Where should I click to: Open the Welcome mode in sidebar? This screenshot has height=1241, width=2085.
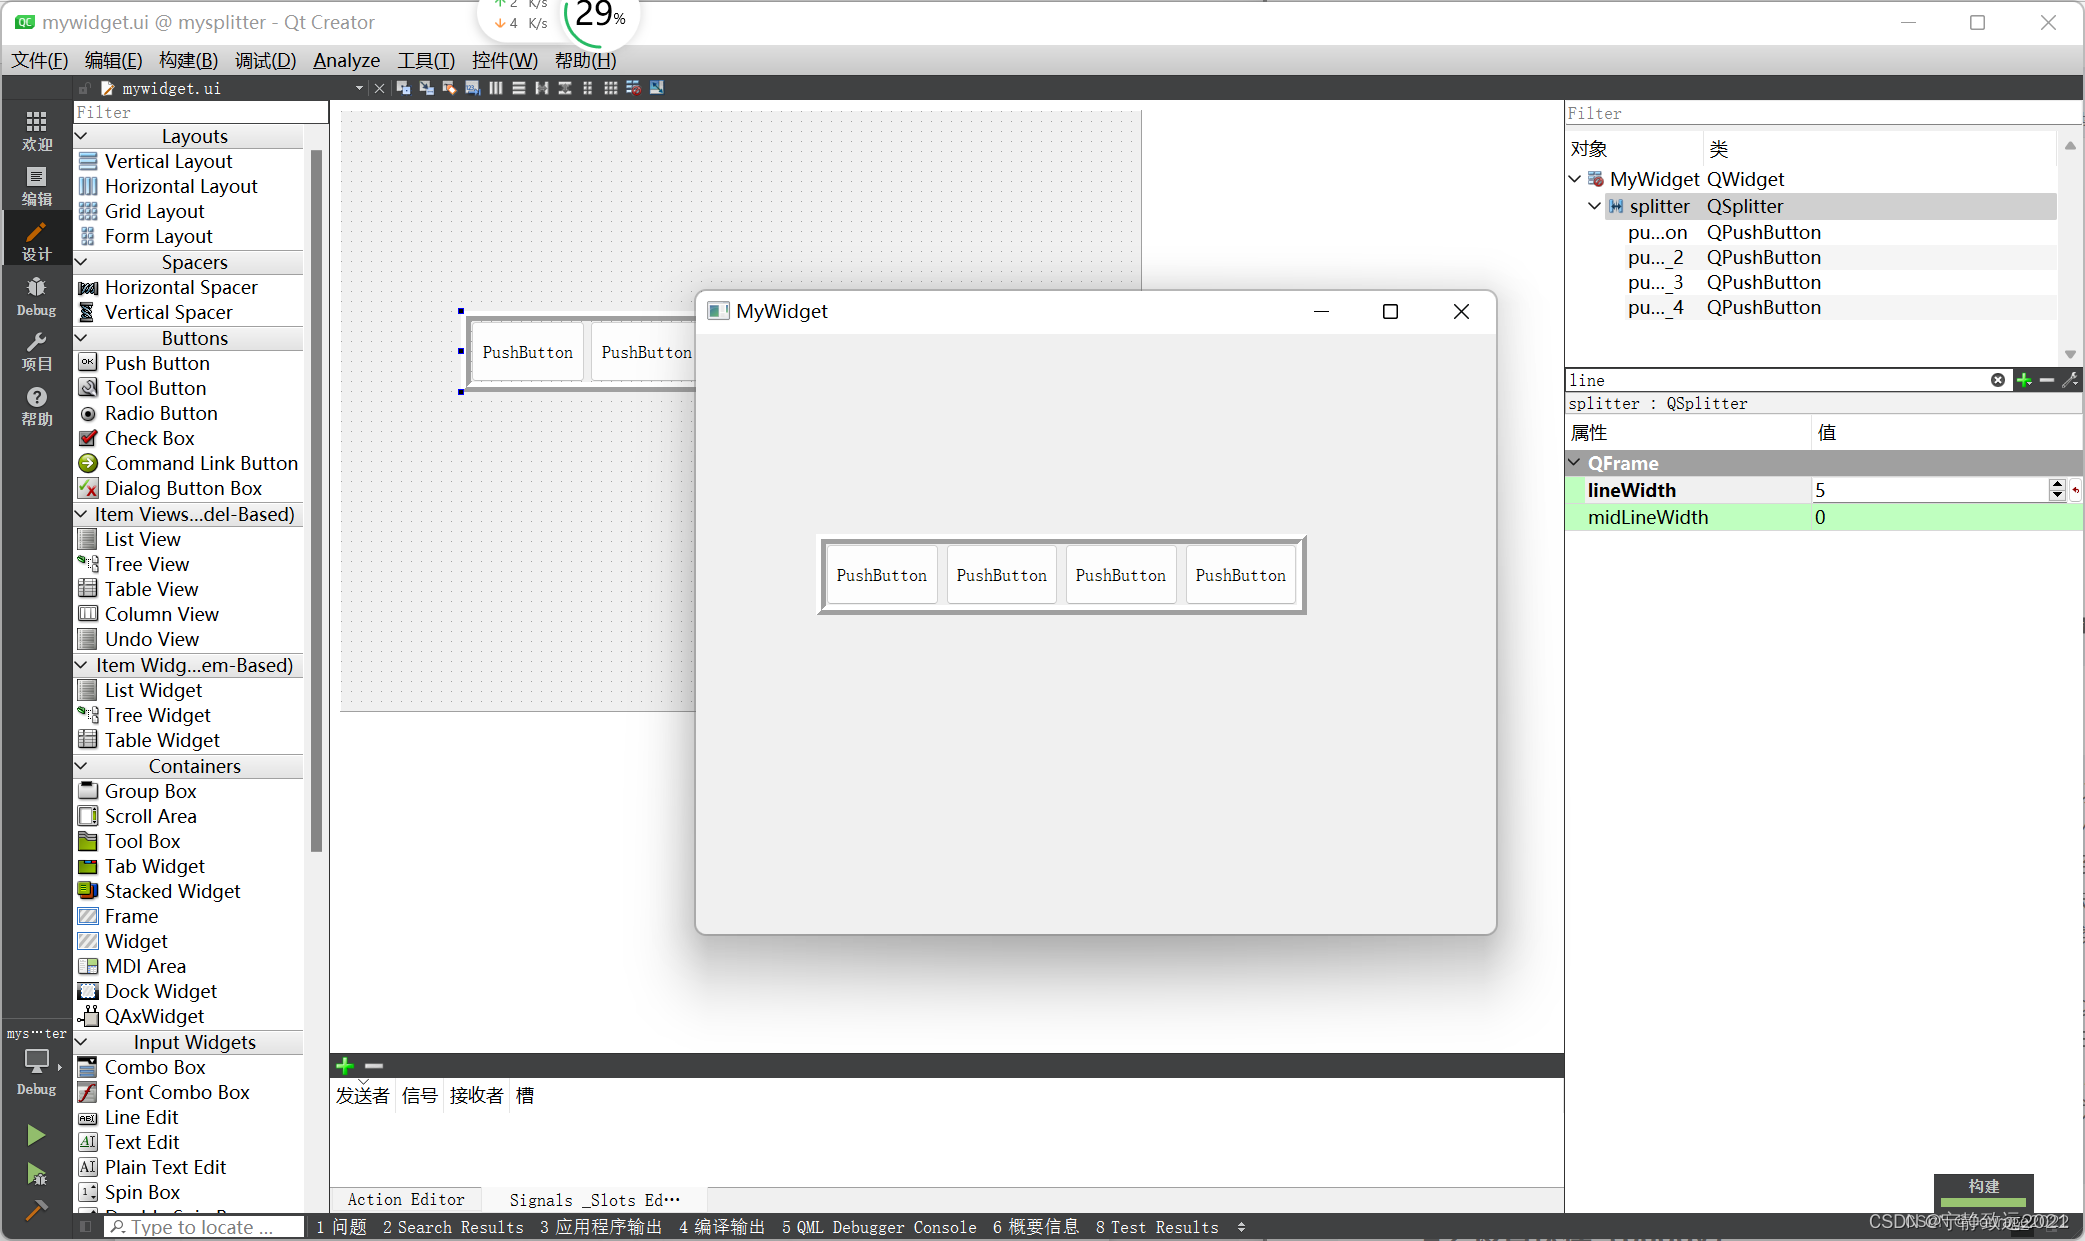pyautogui.click(x=36, y=131)
